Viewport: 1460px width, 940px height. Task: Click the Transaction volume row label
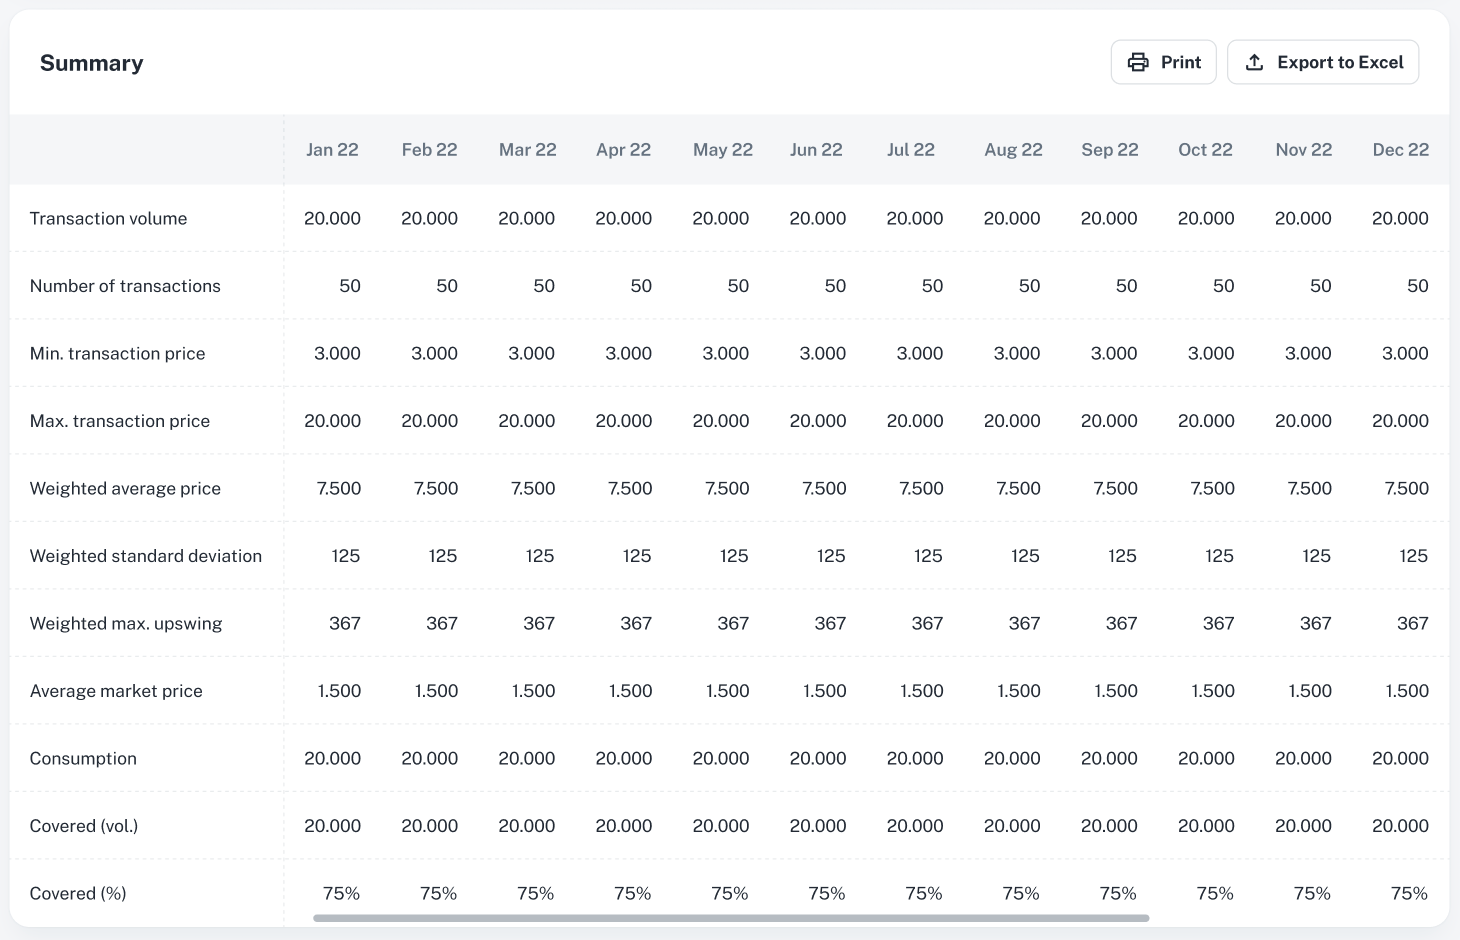pyautogui.click(x=108, y=218)
